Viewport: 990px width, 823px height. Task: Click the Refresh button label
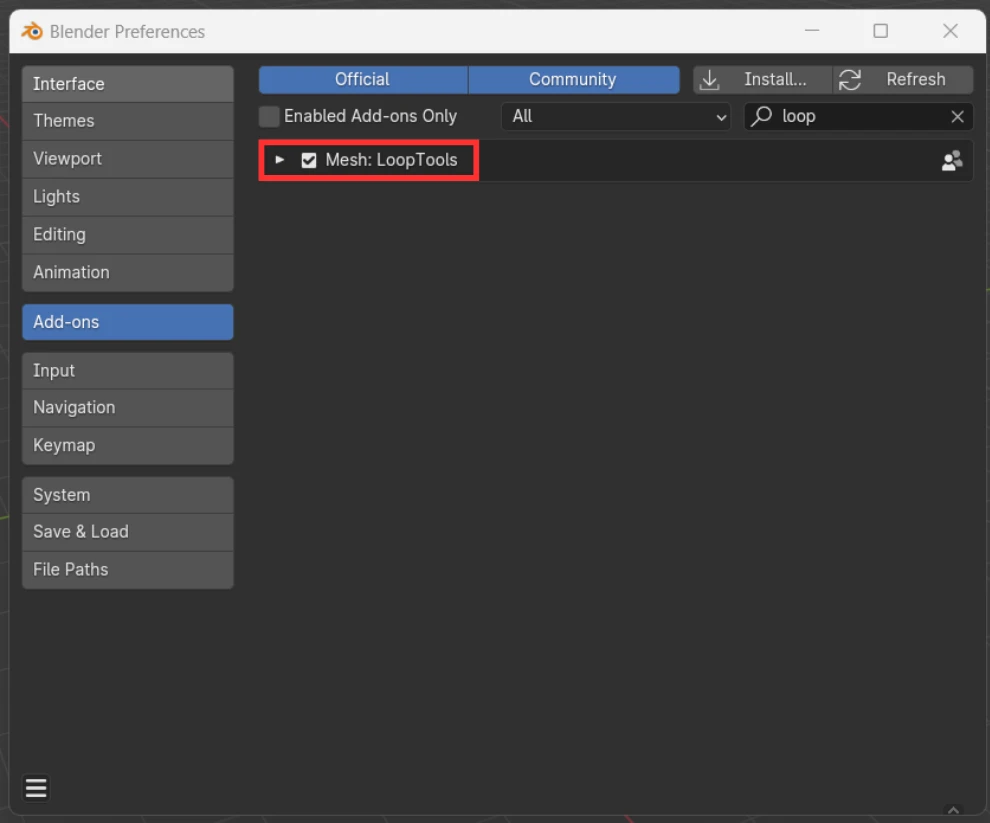pyautogui.click(x=915, y=80)
